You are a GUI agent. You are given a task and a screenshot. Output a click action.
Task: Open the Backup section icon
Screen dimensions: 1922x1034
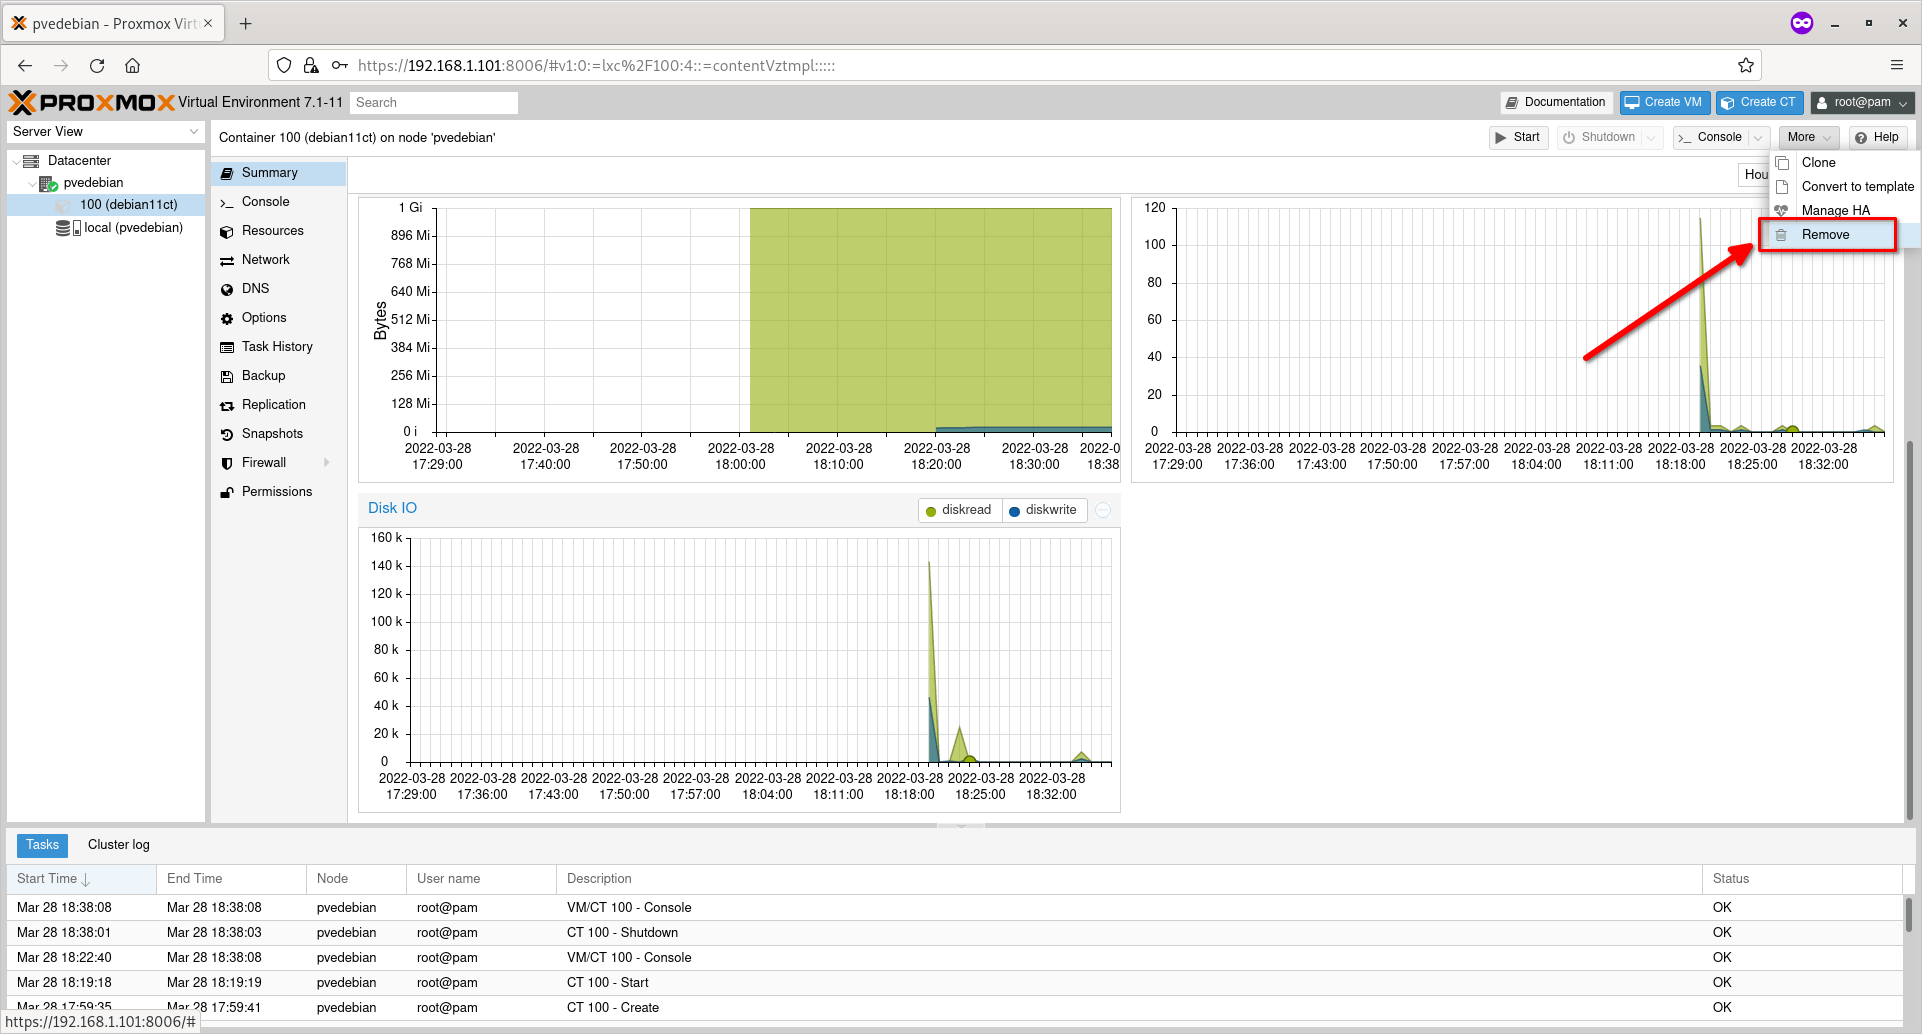coord(228,375)
